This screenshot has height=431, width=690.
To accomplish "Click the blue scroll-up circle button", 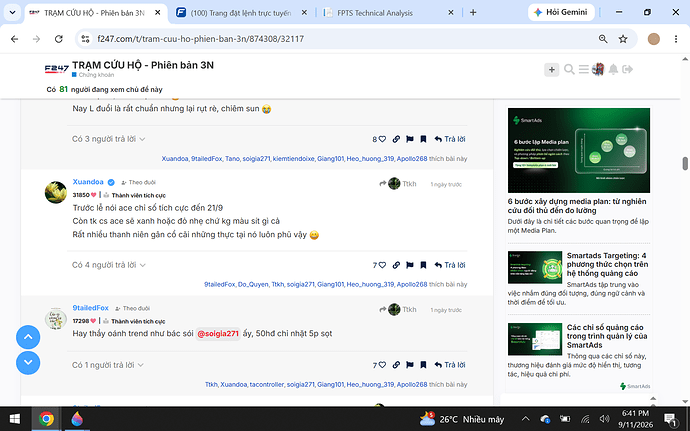I will coord(28,337).
